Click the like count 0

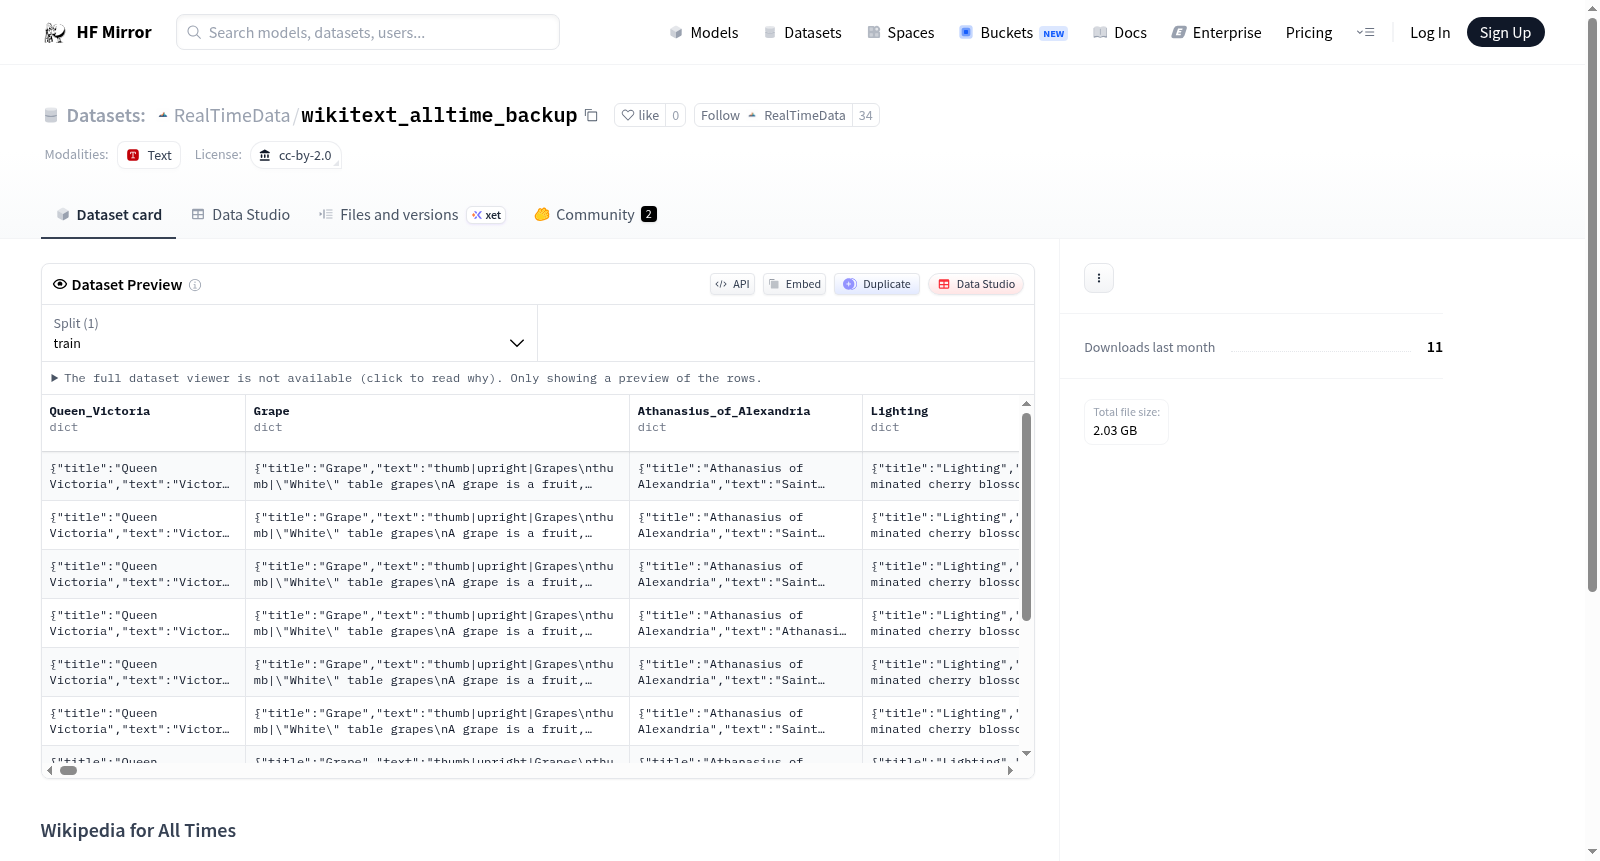tap(676, 115)
